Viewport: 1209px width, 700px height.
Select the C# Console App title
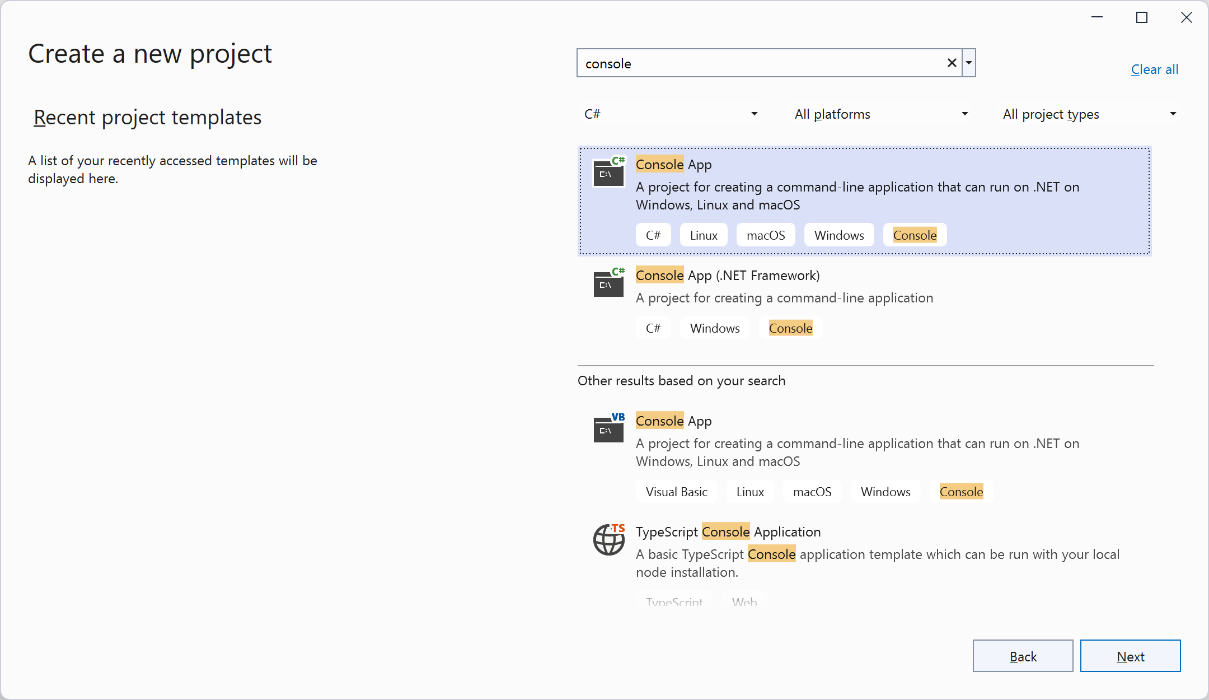click(674, 164)
